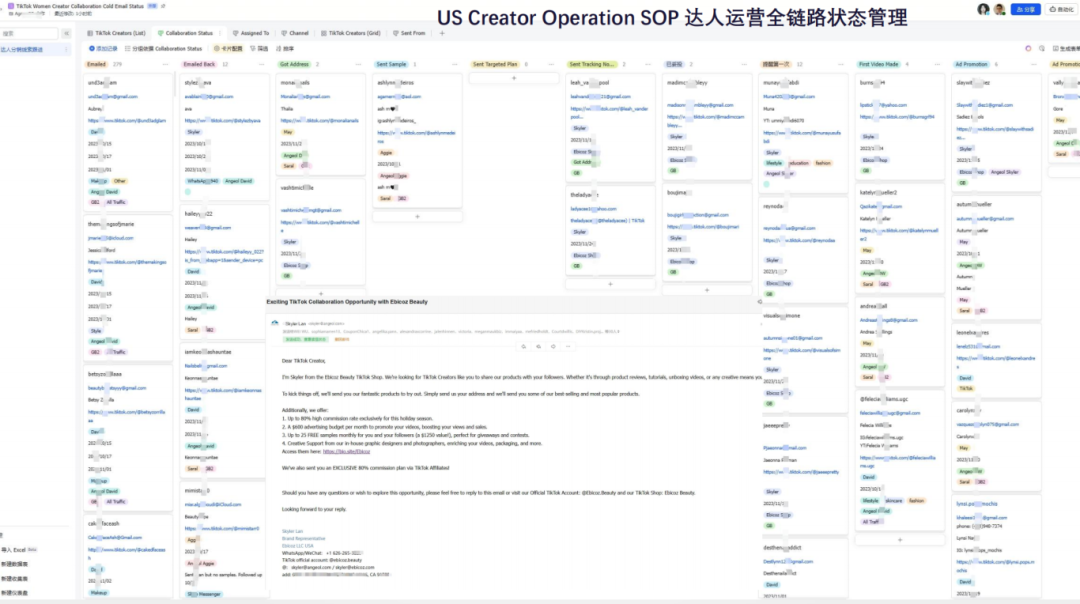1080x604 pixels.
Task: Open the Sent From view tab
Action: pos(409,33)
